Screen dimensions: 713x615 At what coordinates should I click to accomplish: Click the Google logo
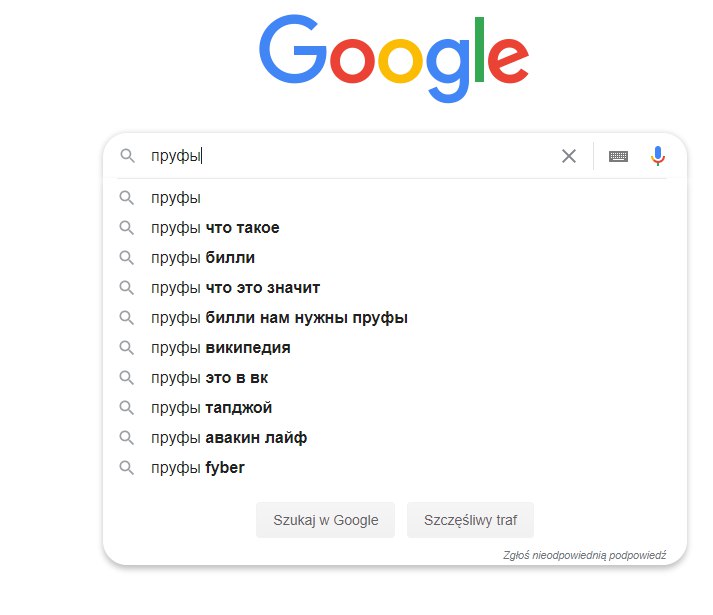click(394, 58)
